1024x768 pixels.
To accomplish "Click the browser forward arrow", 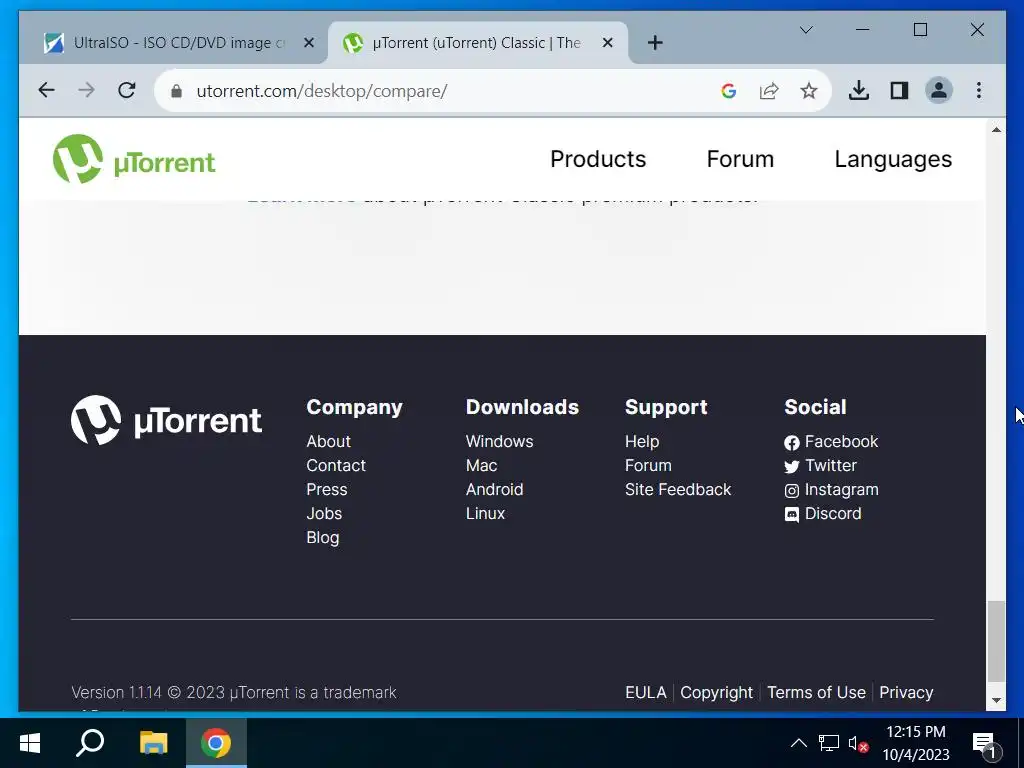I will coord(86,90).
